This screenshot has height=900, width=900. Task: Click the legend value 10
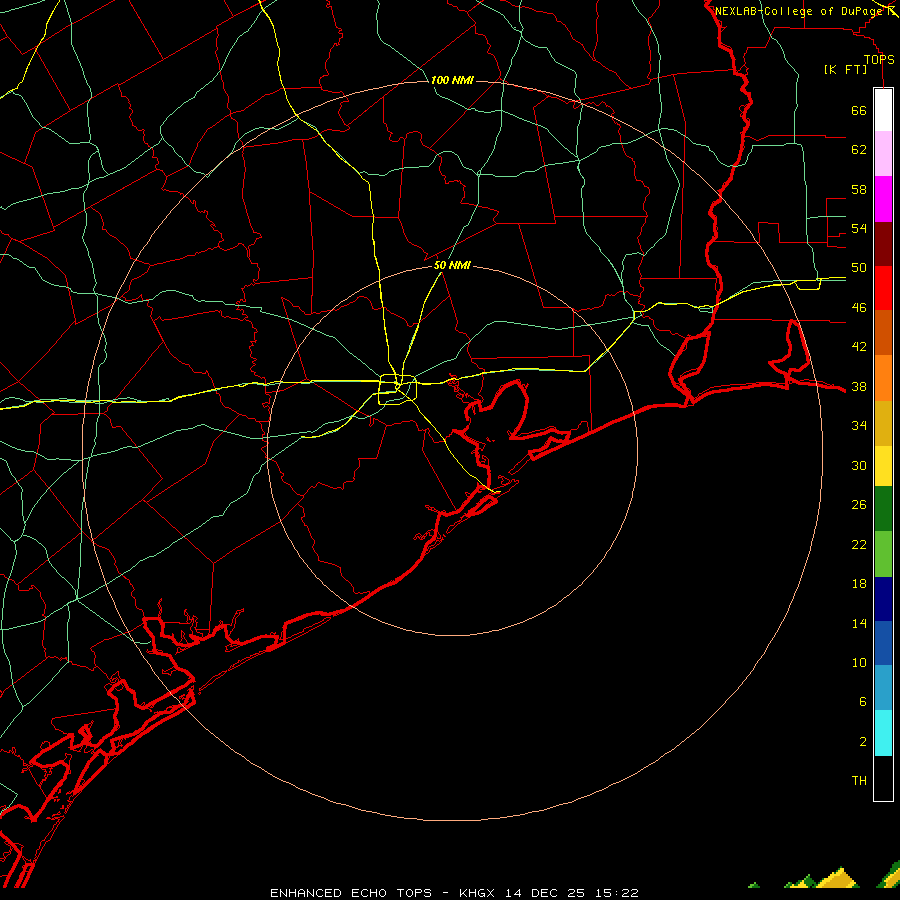click(x=859, y=663)
